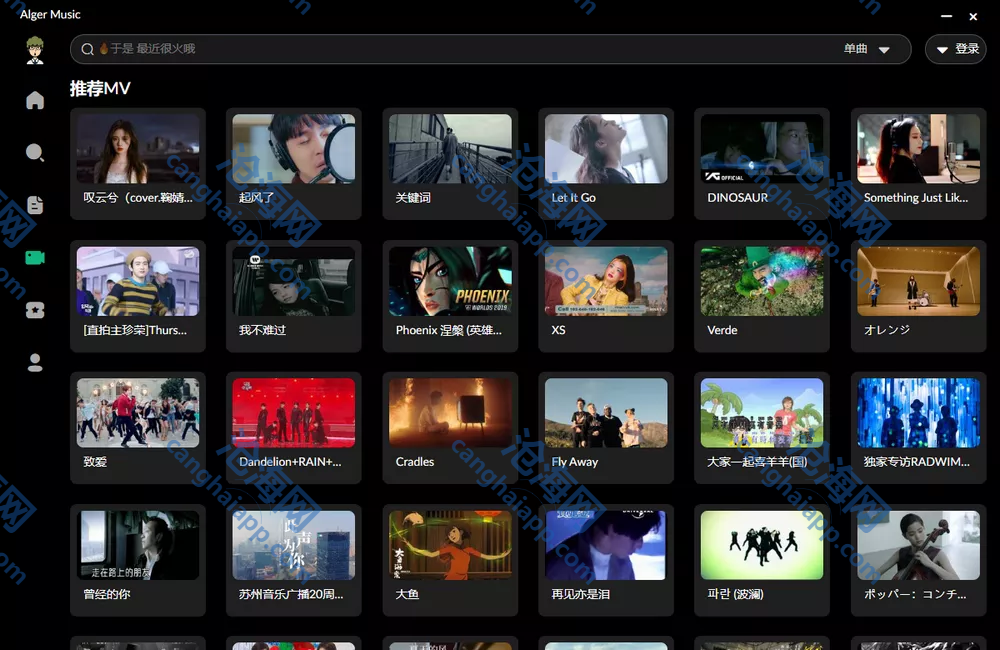
Task: Expand the 单曲 search type dropdown
Action: click(x=866, y=49)
